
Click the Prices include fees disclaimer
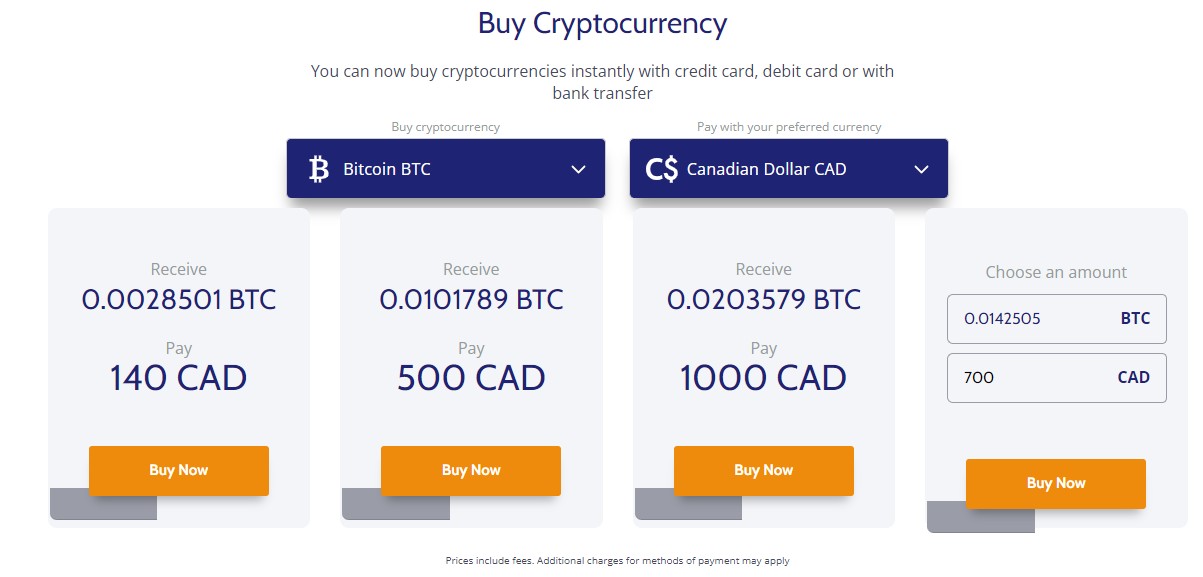pyautogui.click(x=617, y=561)
